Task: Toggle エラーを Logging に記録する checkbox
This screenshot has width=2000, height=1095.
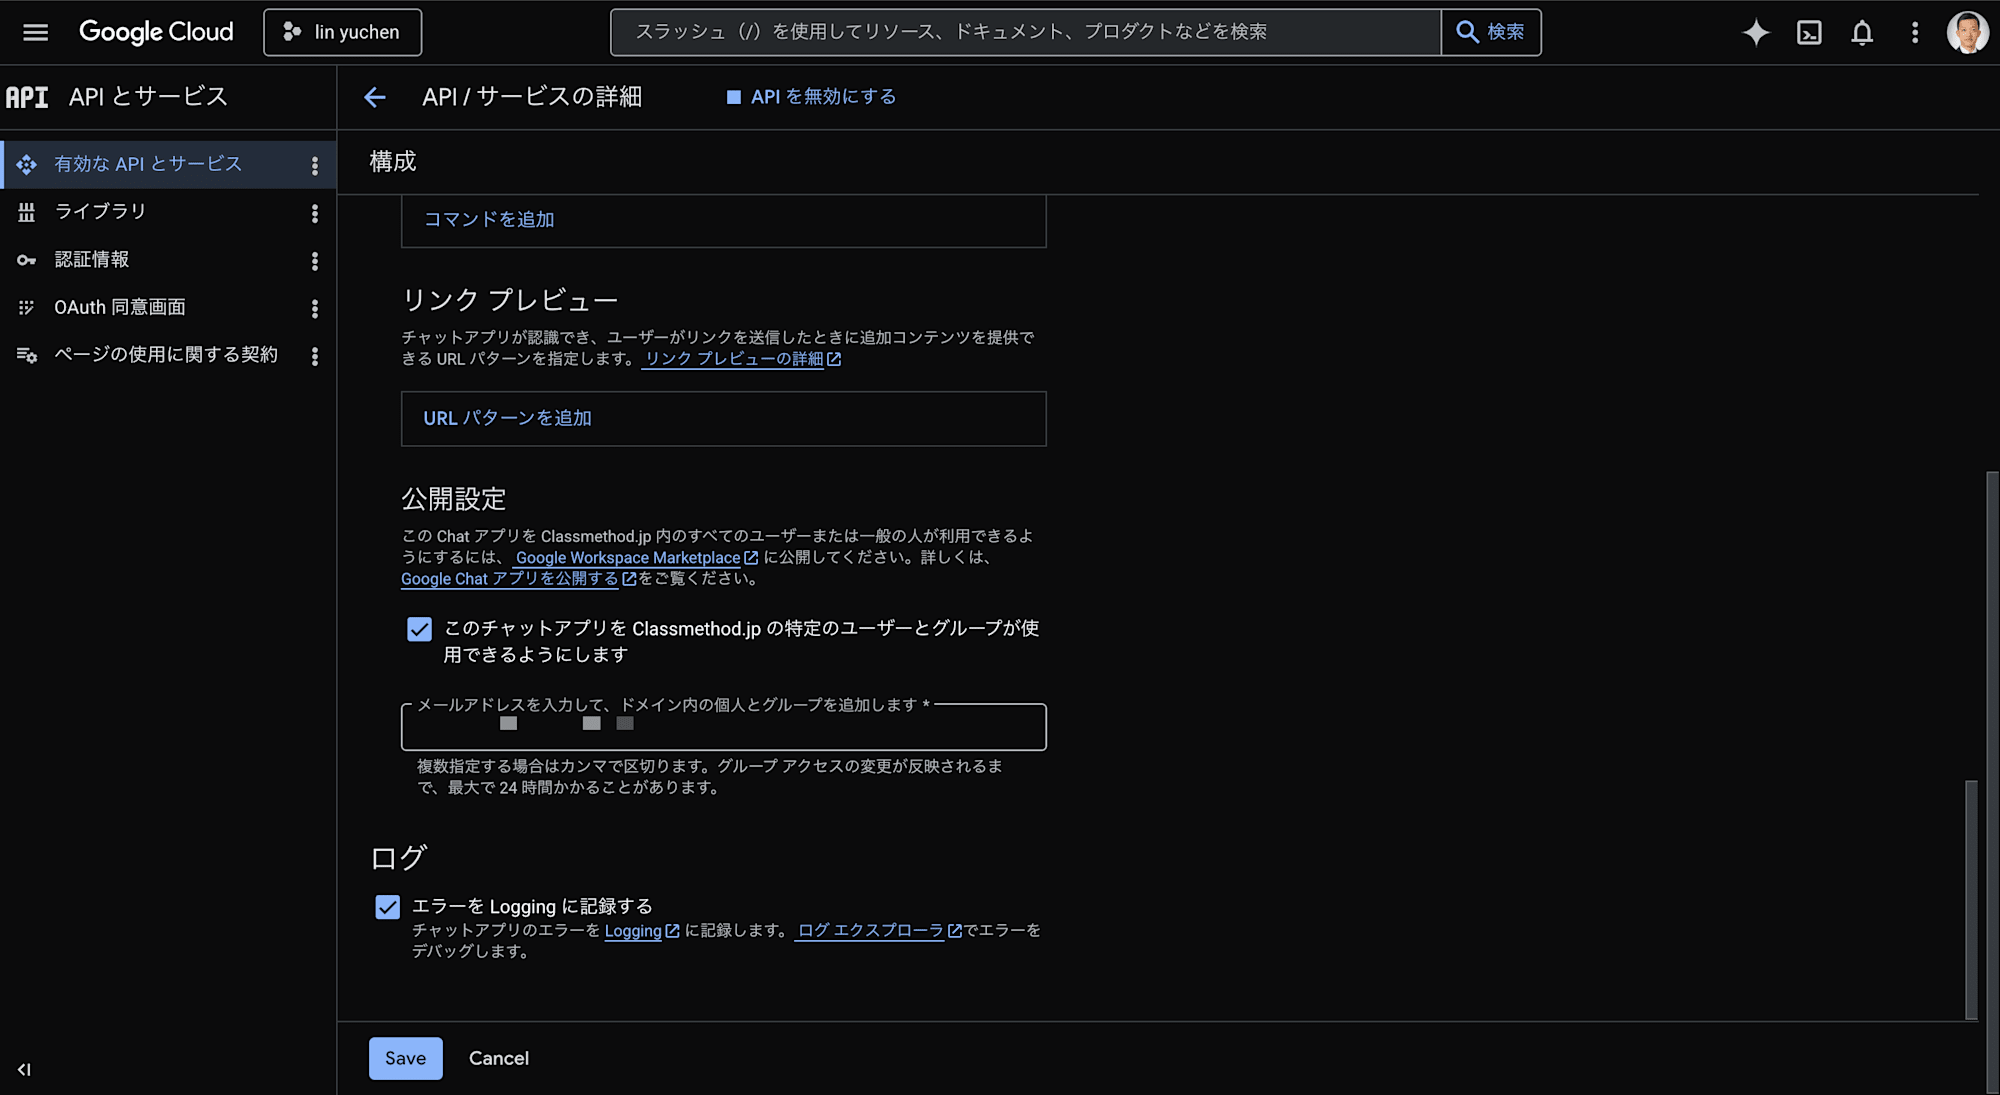Action: [x=387, y=907]
